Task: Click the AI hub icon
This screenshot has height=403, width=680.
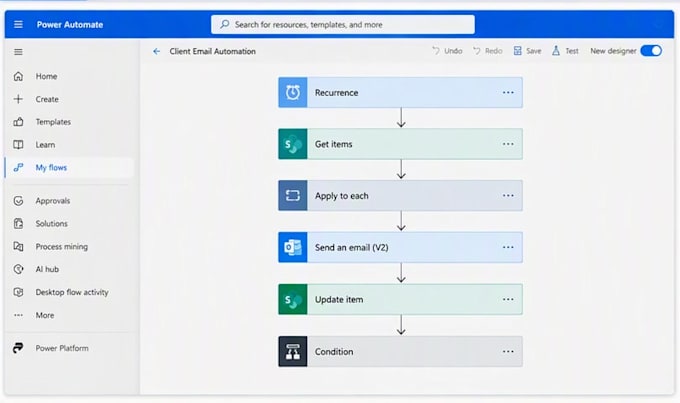Action: 18,269
